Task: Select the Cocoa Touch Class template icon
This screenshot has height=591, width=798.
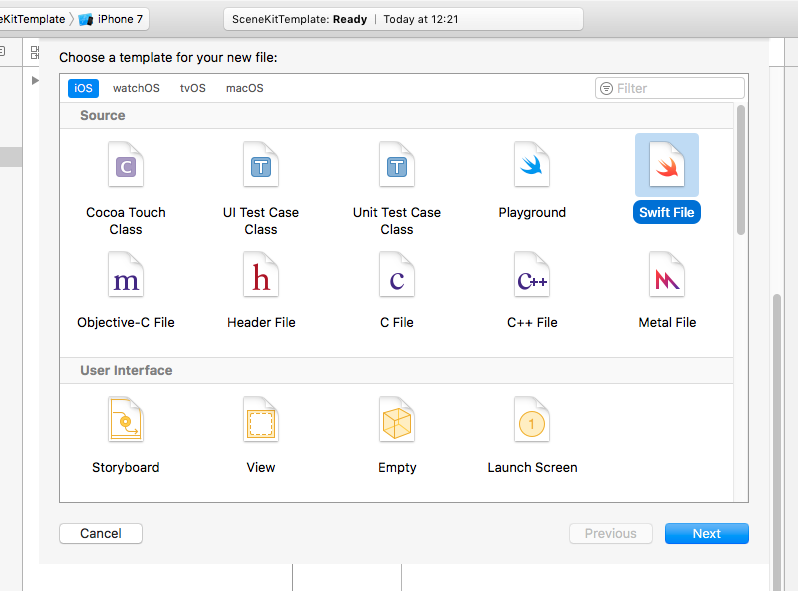Action: click(x=126, y=164)
